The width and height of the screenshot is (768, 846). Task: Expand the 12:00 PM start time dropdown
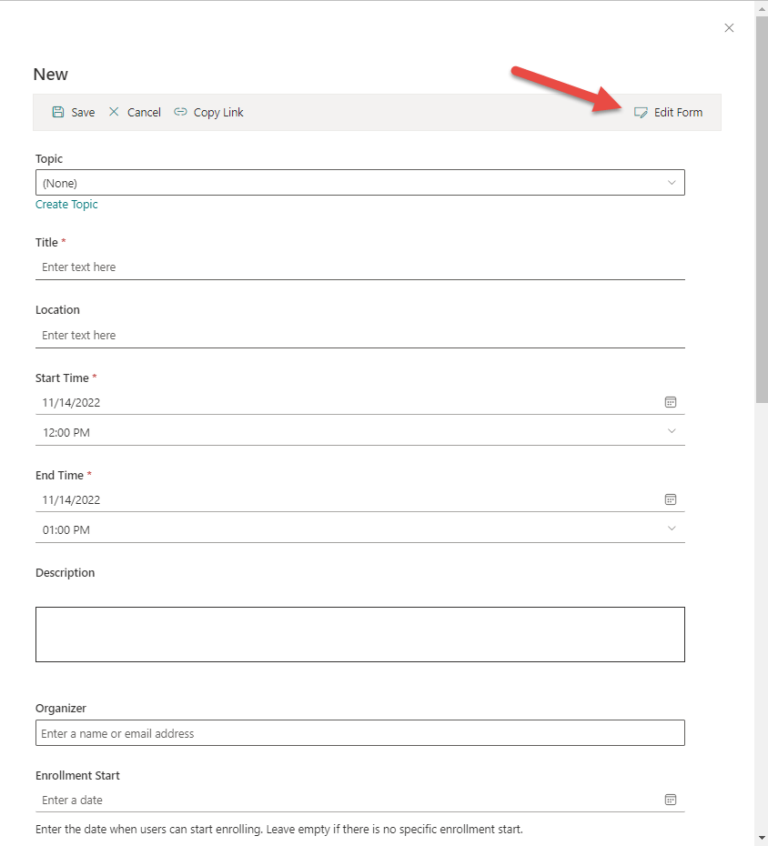pos(672,431)
